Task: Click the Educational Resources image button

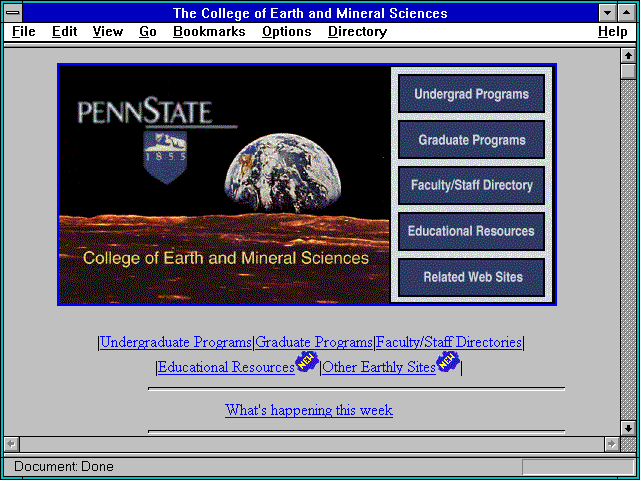Action: point(471,231)
